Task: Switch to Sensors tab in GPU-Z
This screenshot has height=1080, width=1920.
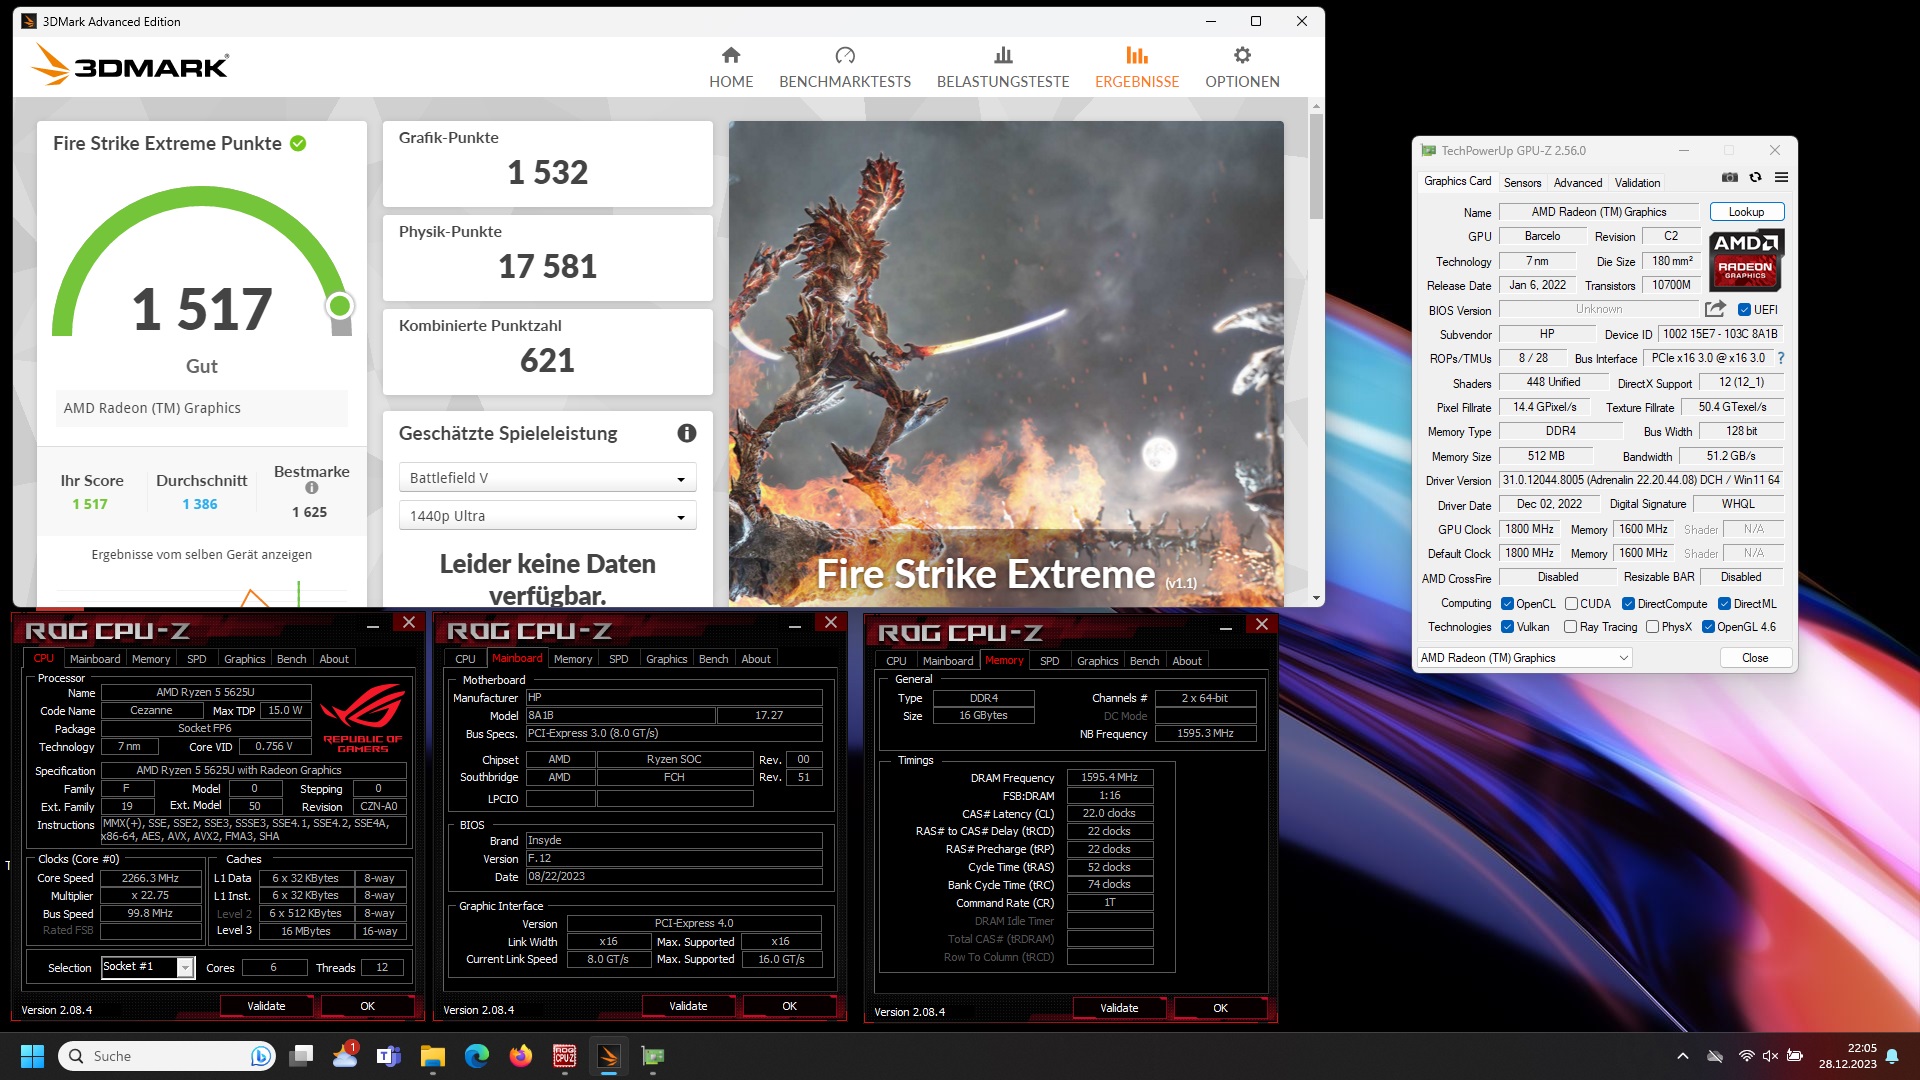Action: [1522, 183]
